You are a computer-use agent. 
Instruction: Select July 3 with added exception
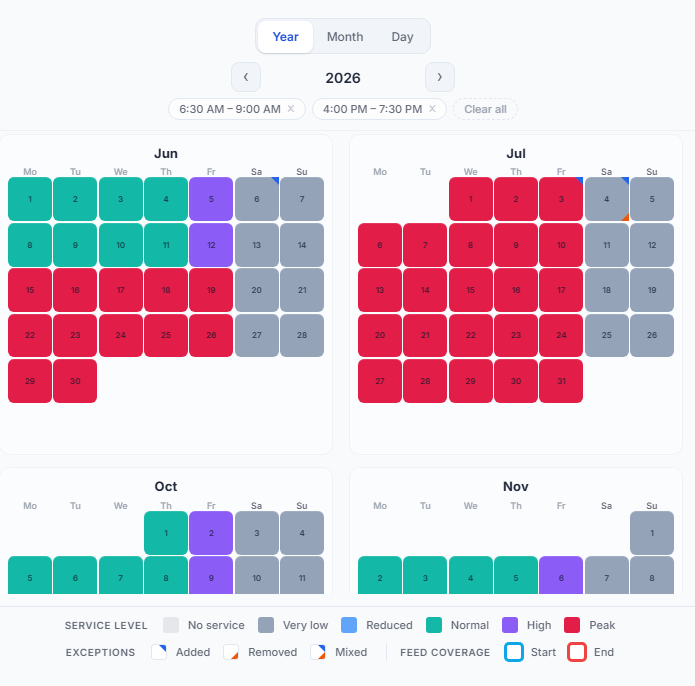[561, 199]
